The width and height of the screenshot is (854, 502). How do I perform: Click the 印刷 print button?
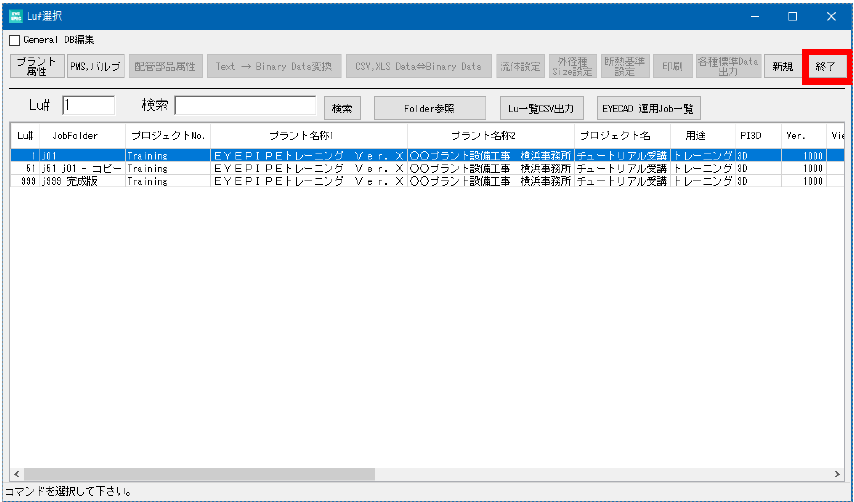point(673,66)
